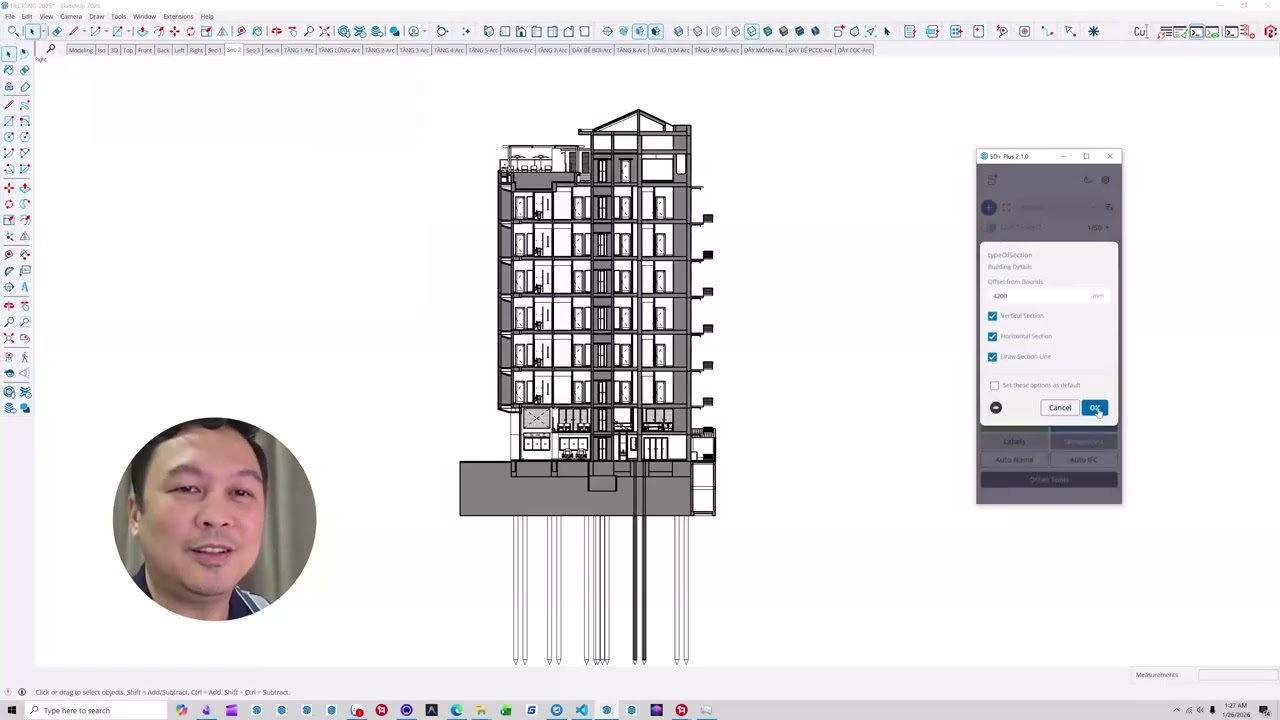Click the Labels button in 5D+ panel
The width and height of the screenshot is (1280, 720).
click(x=1014, y=441)
